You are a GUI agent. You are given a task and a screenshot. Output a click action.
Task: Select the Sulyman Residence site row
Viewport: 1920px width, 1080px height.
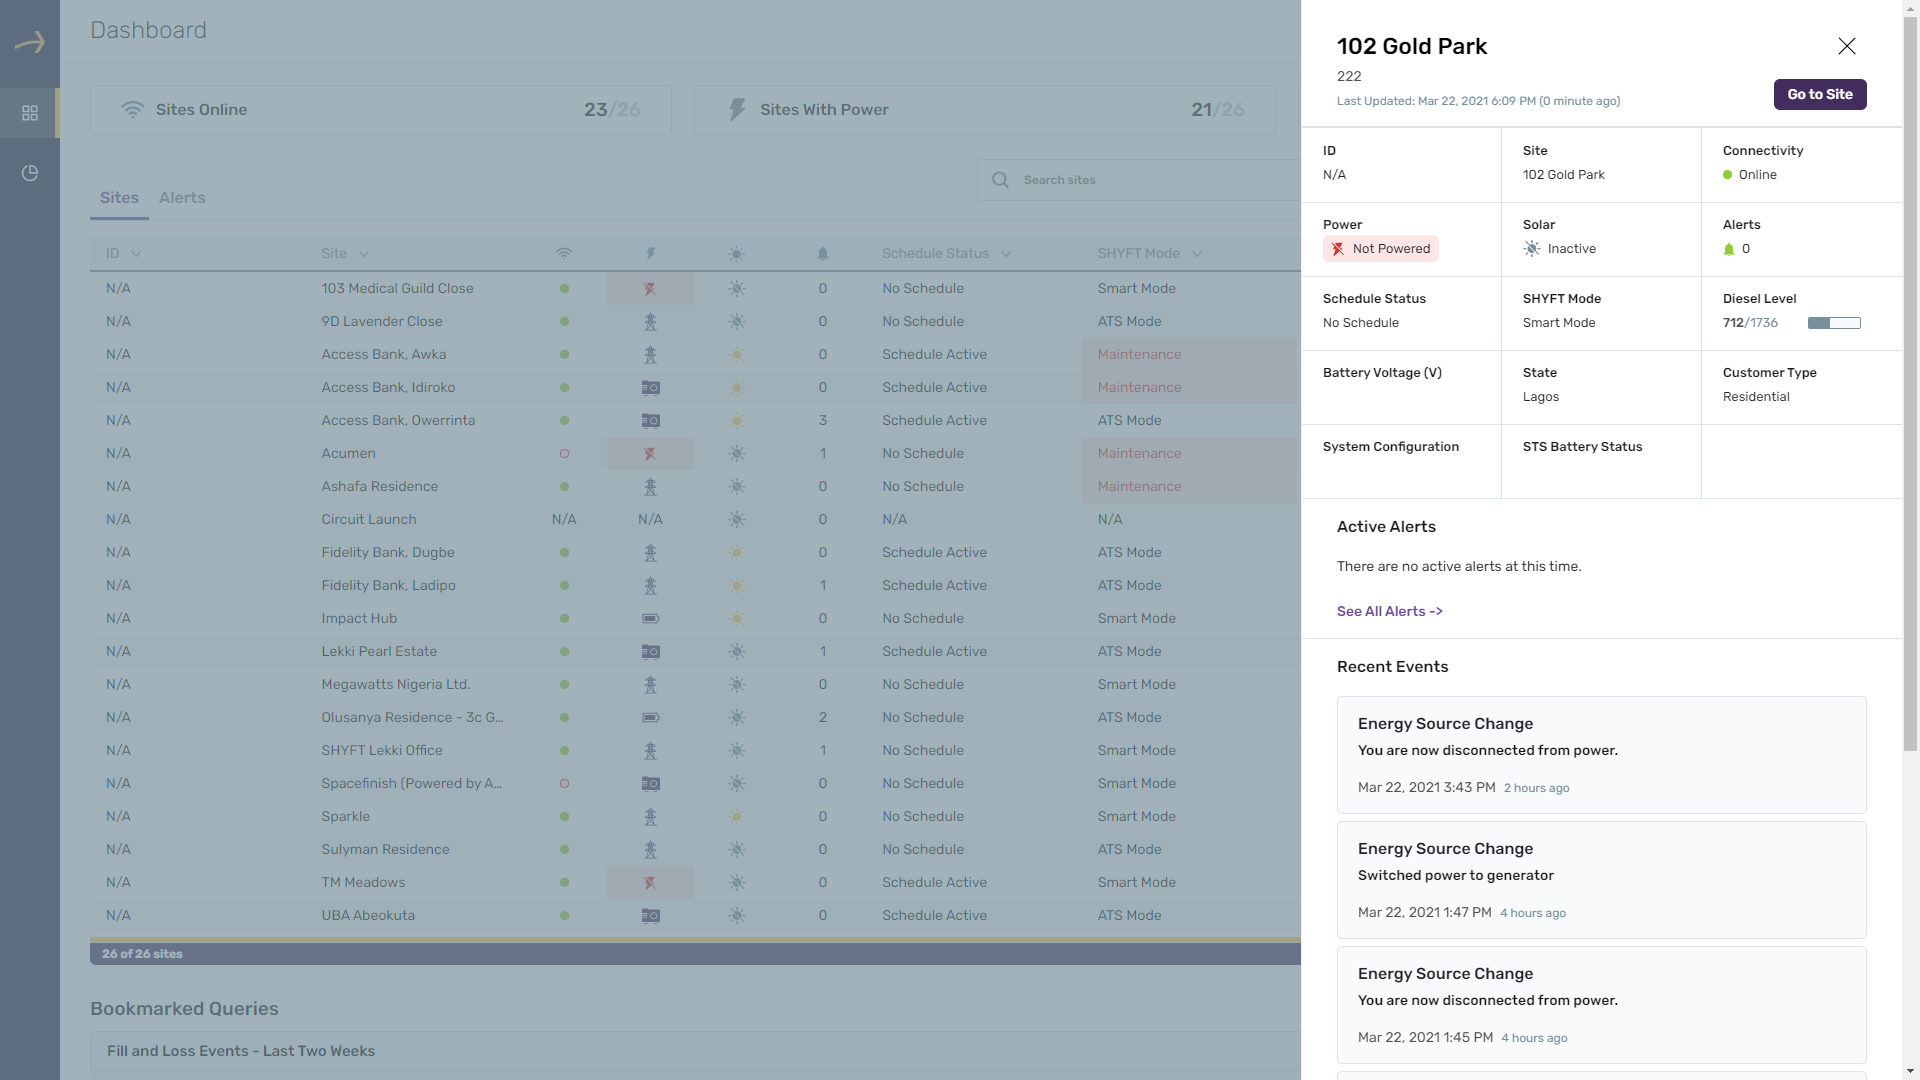(x=695, y=850)
